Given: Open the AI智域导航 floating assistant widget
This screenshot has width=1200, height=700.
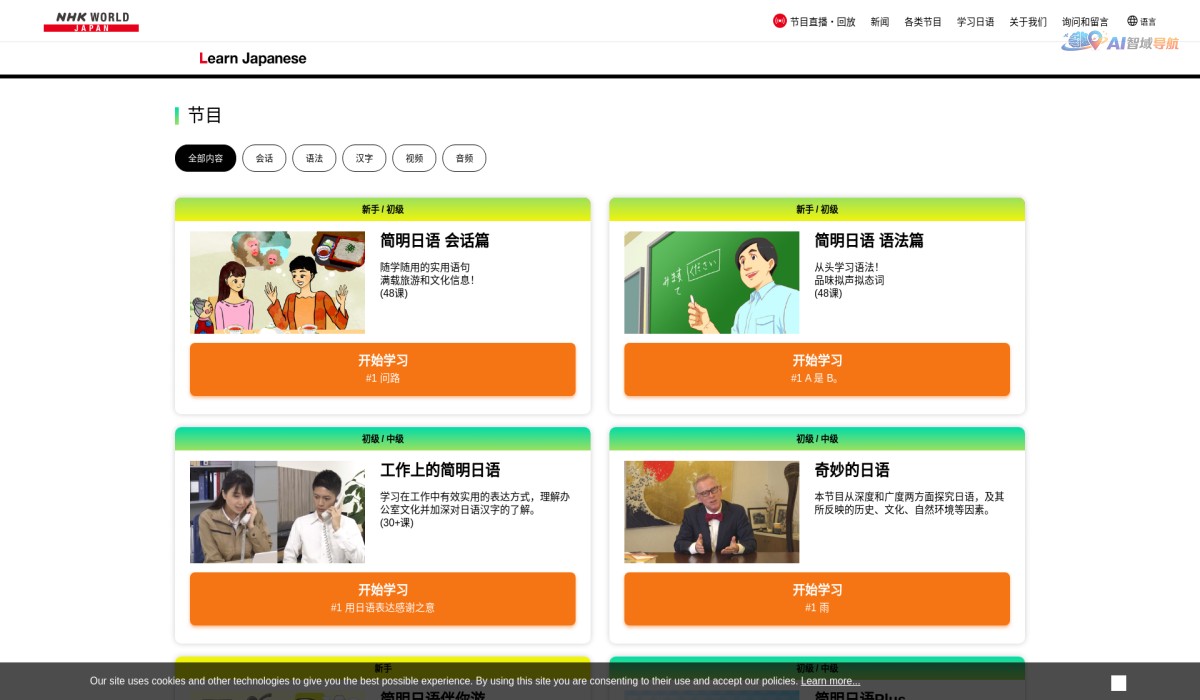Looking at the screenshot, I should 1122,44.
